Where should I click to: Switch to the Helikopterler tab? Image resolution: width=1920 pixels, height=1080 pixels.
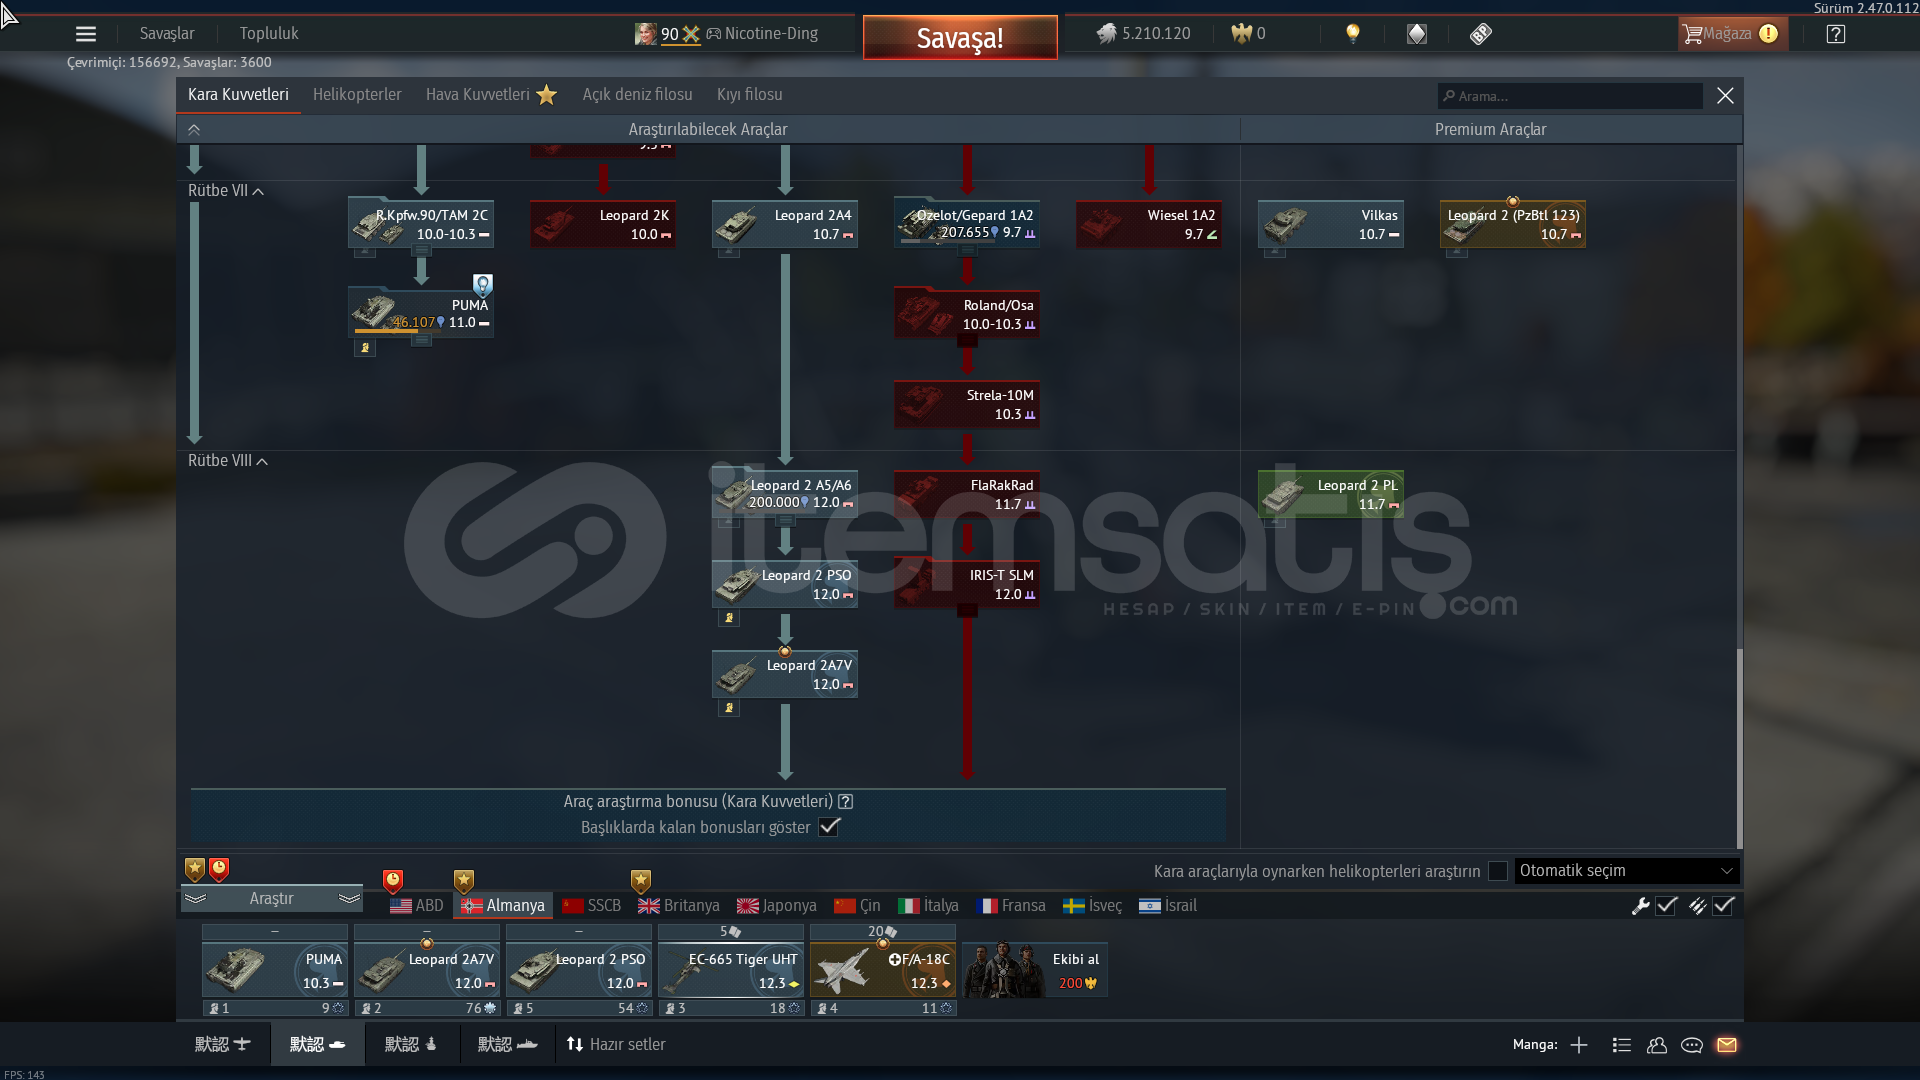point(357,95)
